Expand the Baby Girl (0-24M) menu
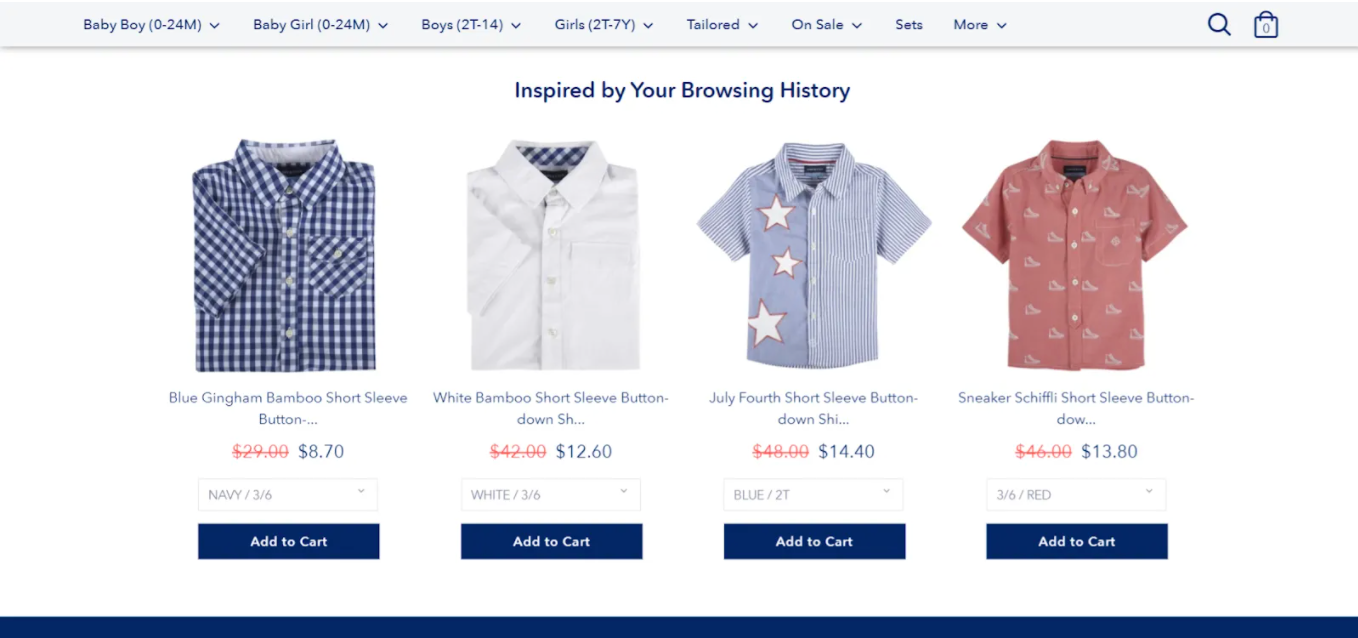 coord(320,25)
